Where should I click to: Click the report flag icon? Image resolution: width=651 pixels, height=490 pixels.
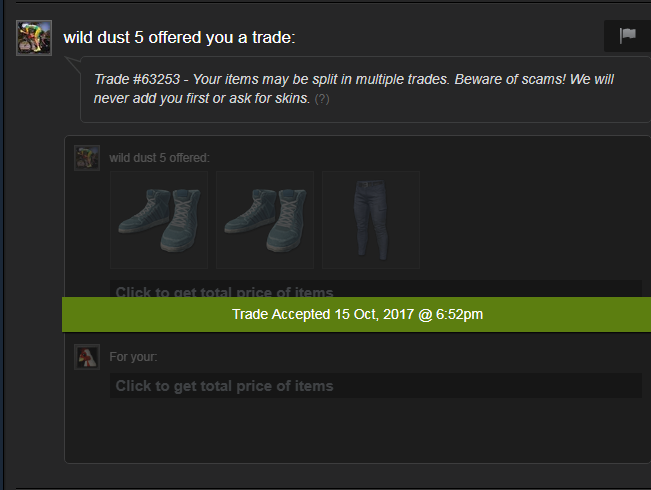[627, 35]
